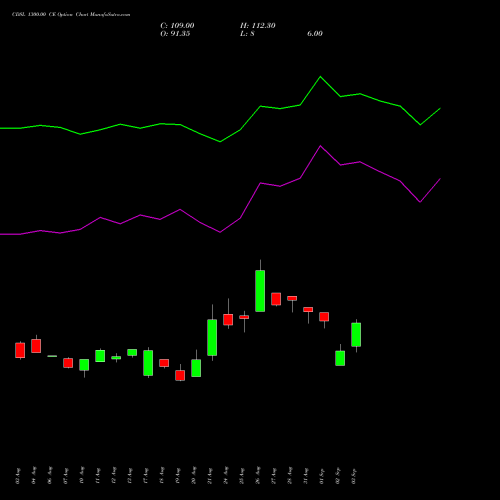500x500 pixels.
Task: Click the highest peak of the green line
Action: click(321, 77)
